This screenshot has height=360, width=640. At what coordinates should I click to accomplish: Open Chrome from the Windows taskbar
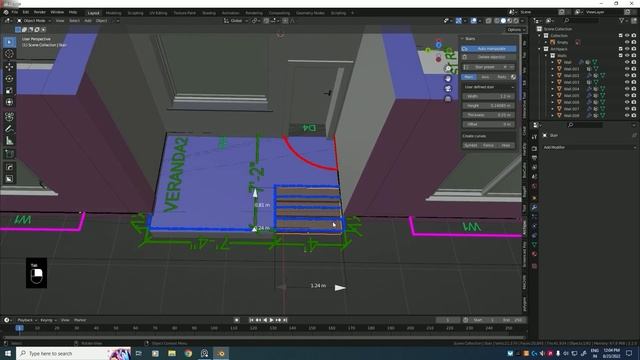pos(188,353)
